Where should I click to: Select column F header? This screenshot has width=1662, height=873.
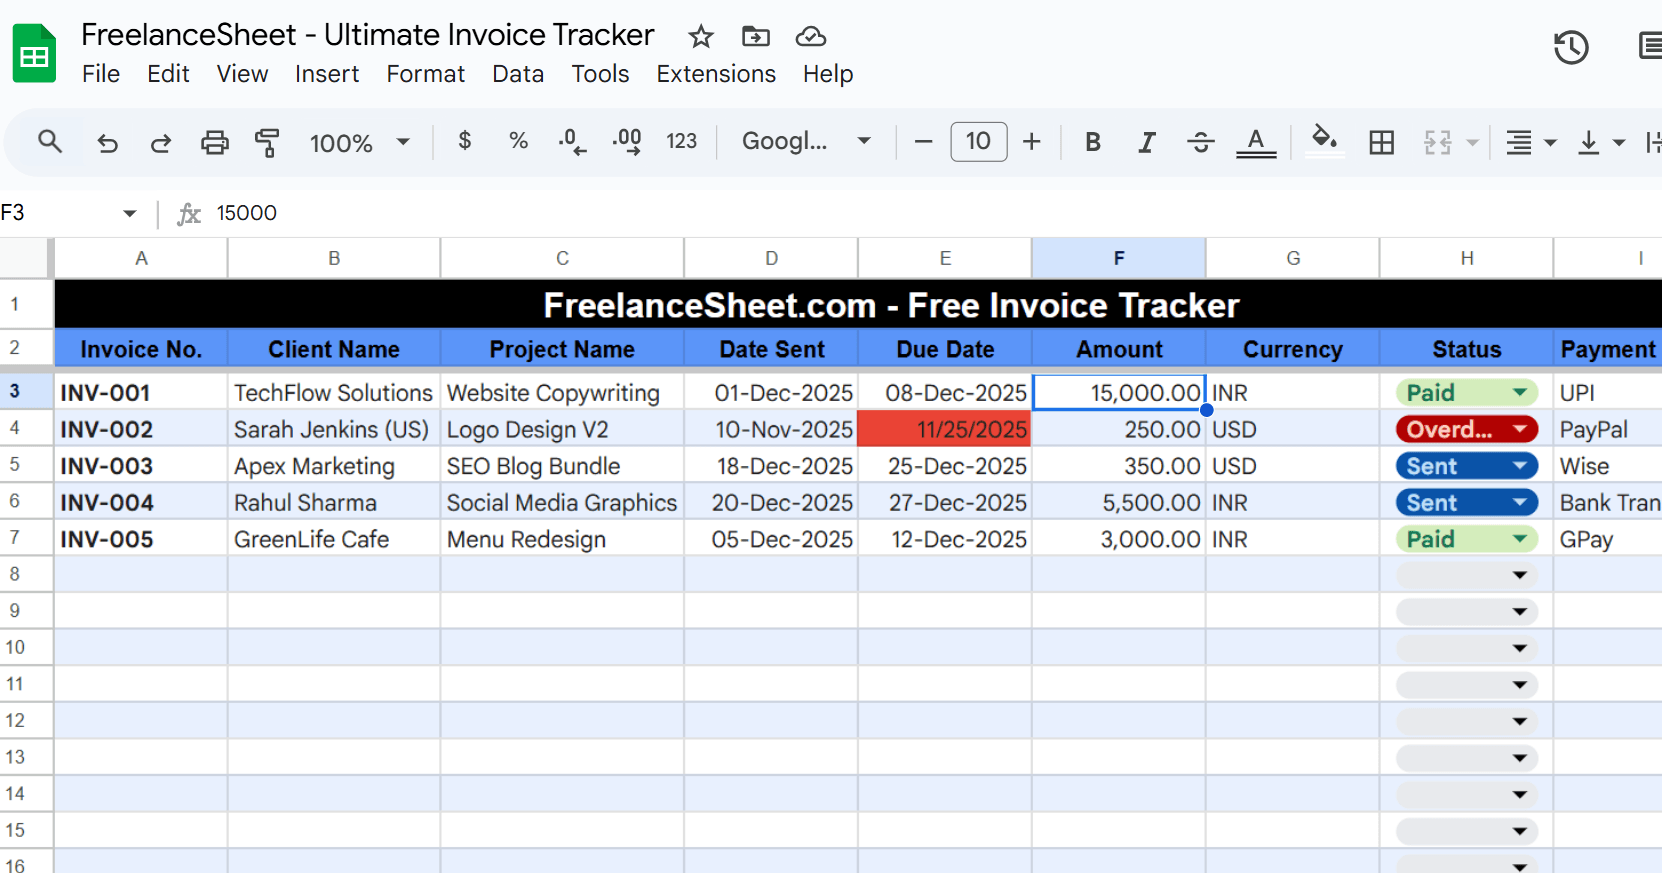1119,258
